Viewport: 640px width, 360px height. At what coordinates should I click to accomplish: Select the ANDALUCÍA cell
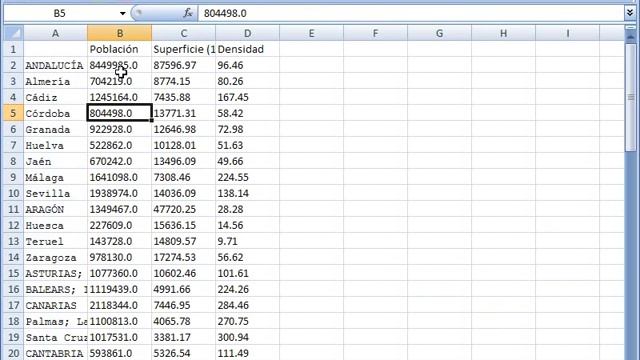tap(56, 65)
